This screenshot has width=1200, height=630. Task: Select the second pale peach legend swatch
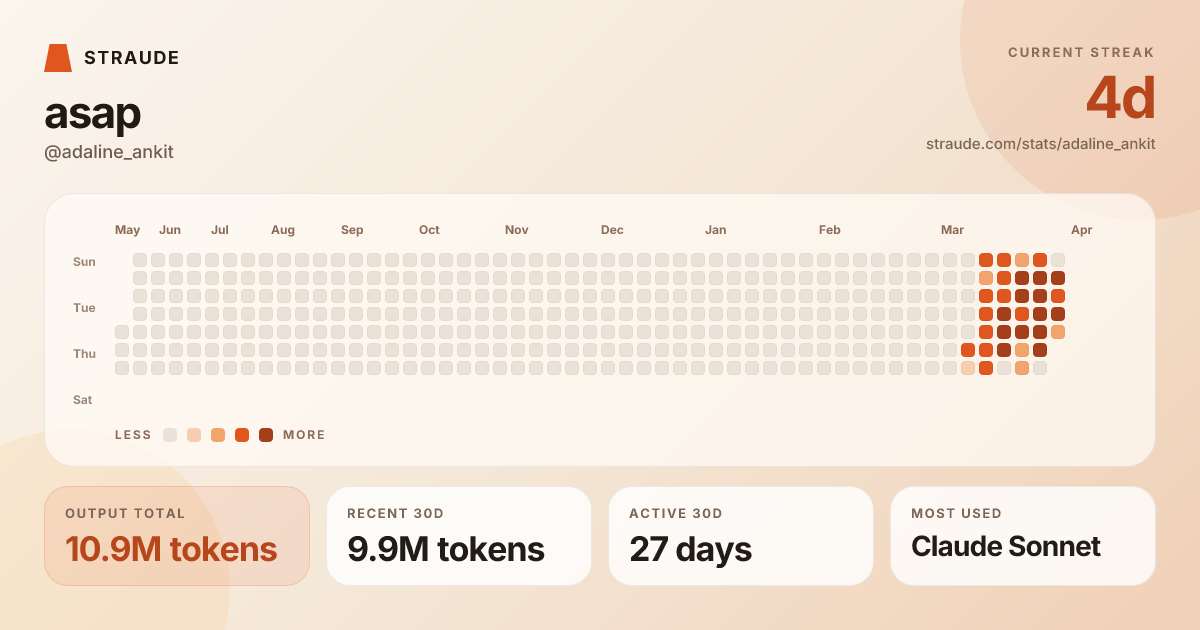194,435
